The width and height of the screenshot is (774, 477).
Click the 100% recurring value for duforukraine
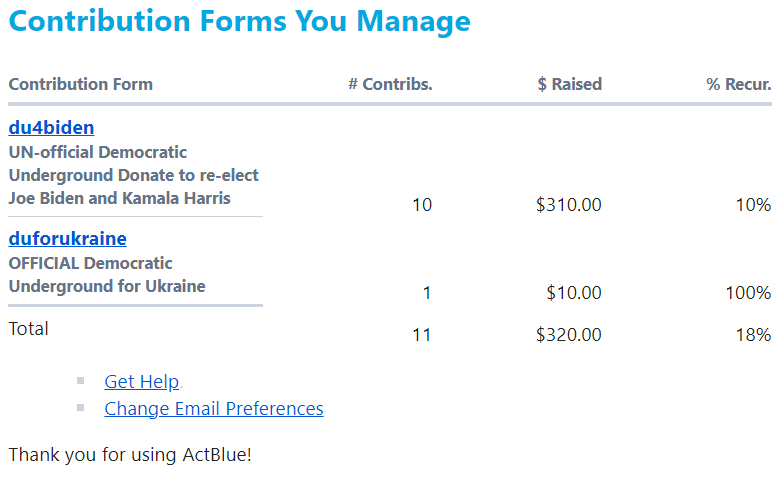[747, 293]
